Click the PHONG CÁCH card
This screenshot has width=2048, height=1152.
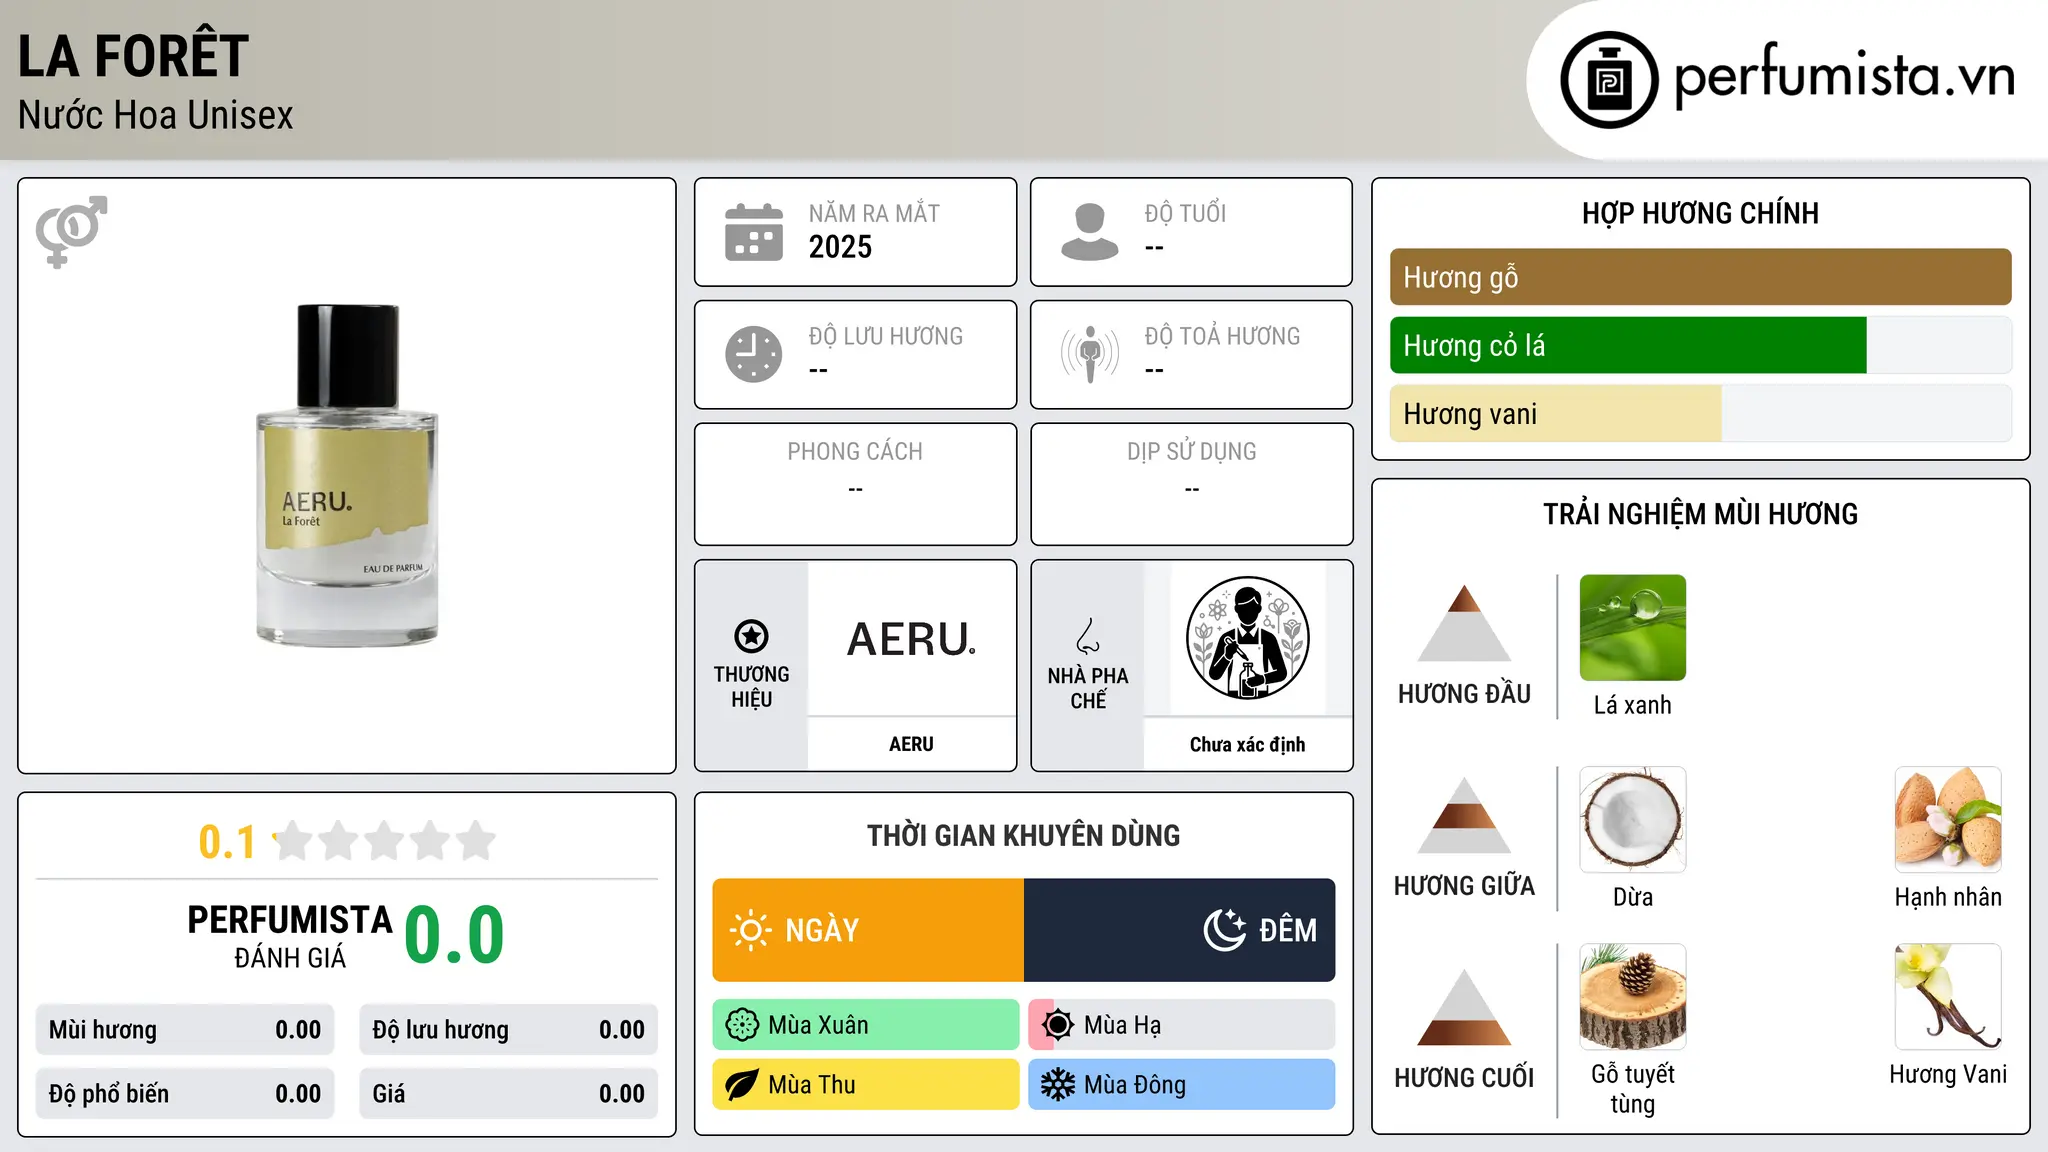[855, 484]
